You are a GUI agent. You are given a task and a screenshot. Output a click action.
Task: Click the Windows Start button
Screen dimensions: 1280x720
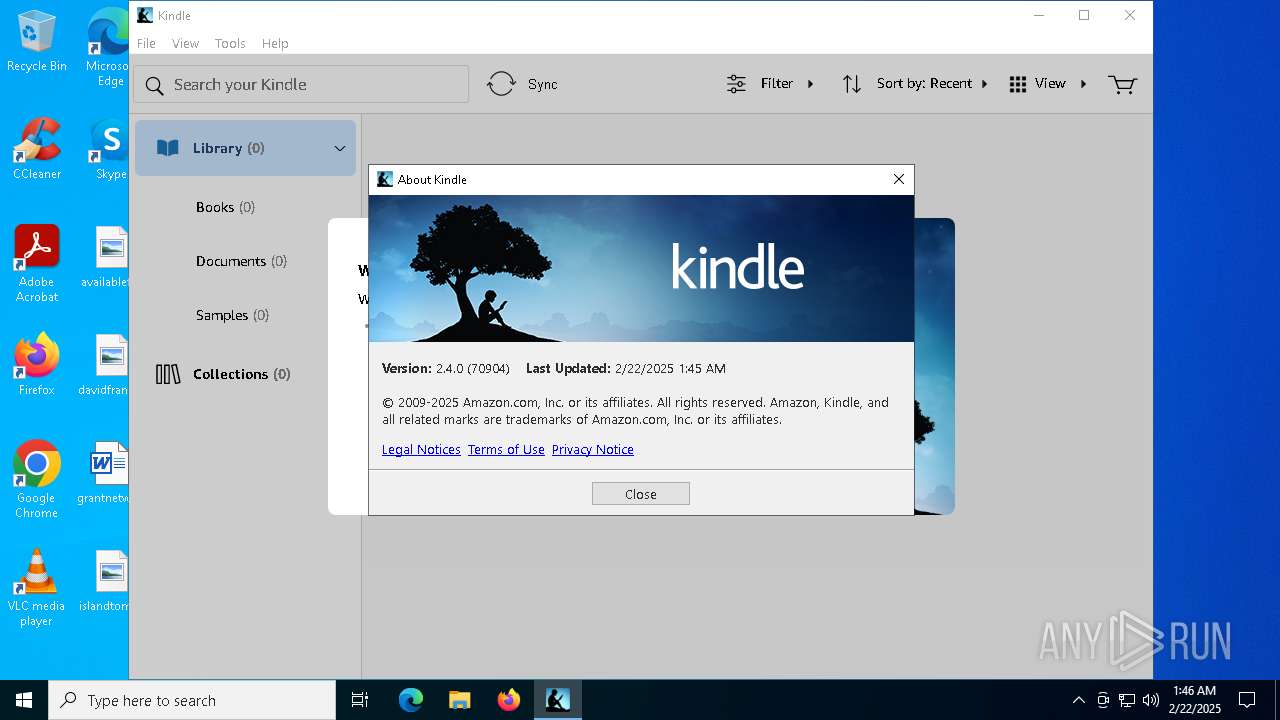coord(24,700)
